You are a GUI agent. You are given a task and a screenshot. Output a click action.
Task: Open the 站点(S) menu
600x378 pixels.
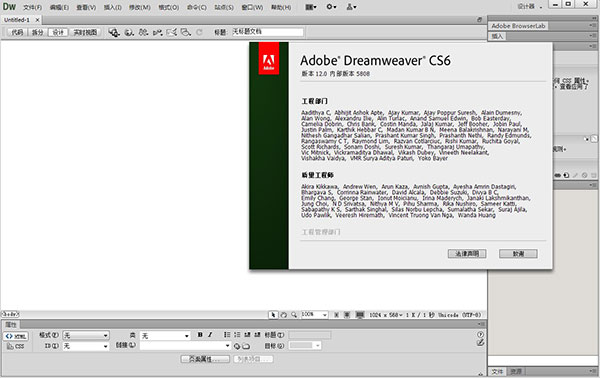pos(224,7)
